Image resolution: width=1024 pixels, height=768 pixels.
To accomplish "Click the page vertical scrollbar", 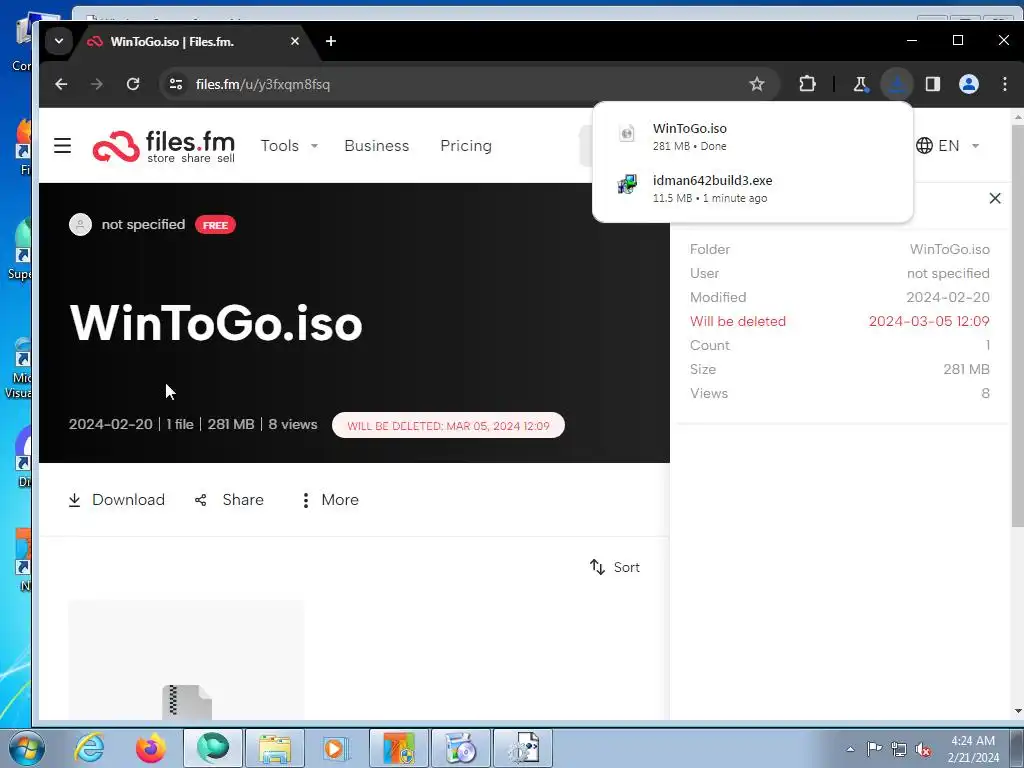I will tap(1017, 327).
